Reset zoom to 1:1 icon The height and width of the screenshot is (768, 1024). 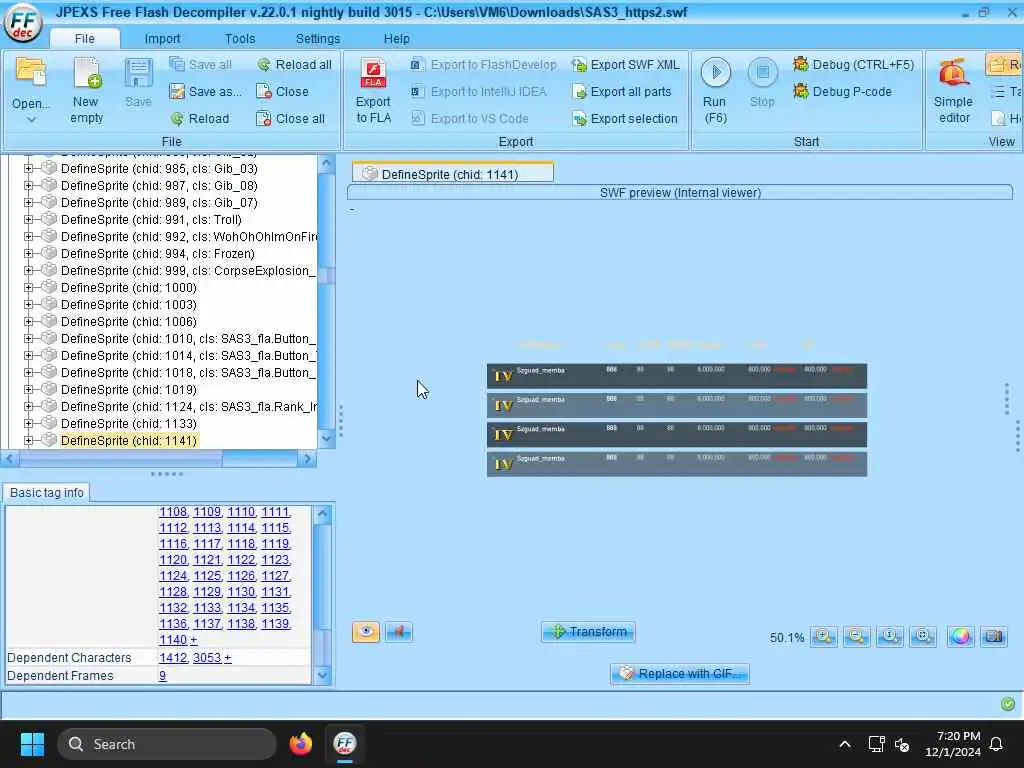point(889,637)
